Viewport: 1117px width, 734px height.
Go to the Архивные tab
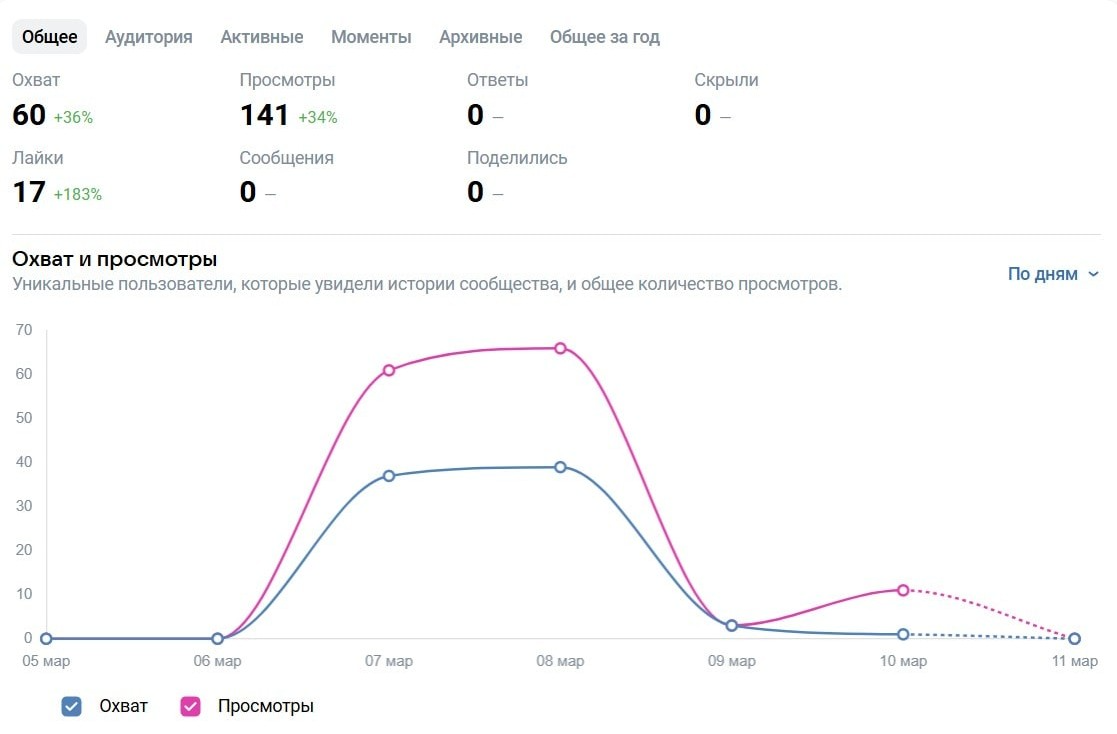click(x=480, y=37)
